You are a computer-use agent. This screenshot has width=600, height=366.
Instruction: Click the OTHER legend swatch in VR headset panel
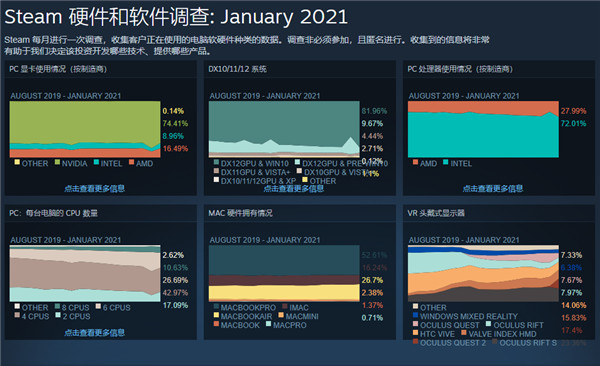pyautogui.click(x=416, y=306)
